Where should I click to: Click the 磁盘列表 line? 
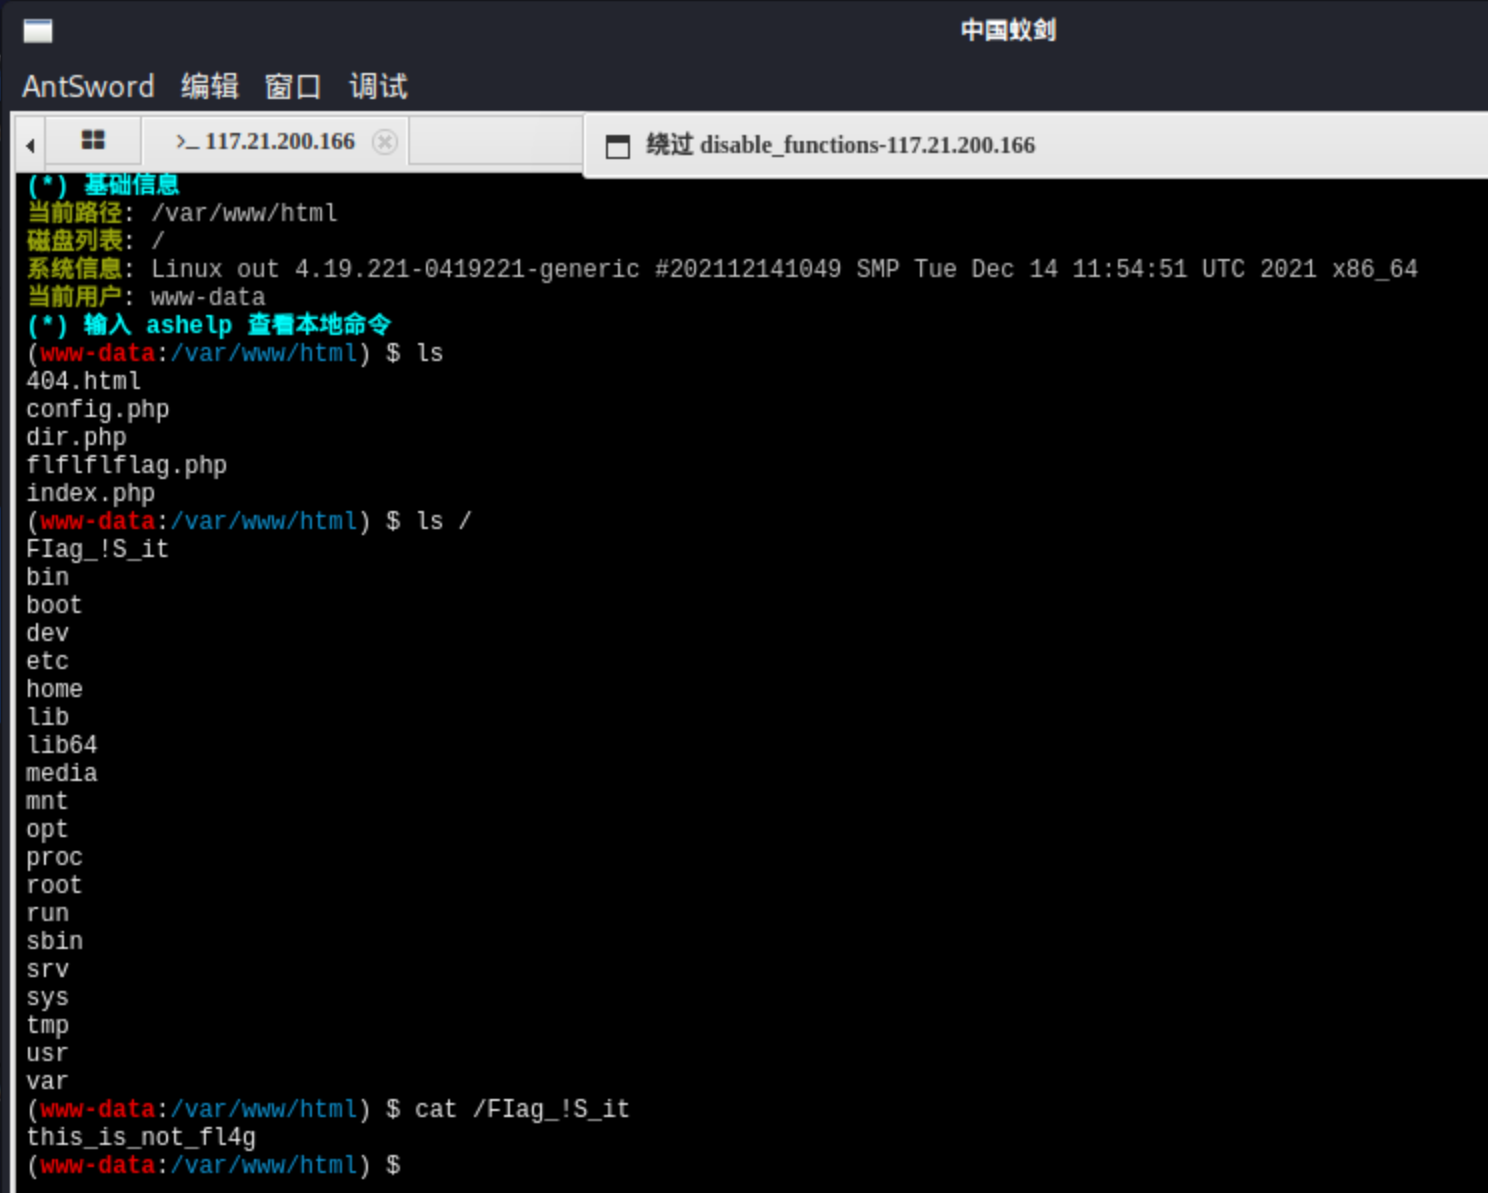click(x=95, y=241)
